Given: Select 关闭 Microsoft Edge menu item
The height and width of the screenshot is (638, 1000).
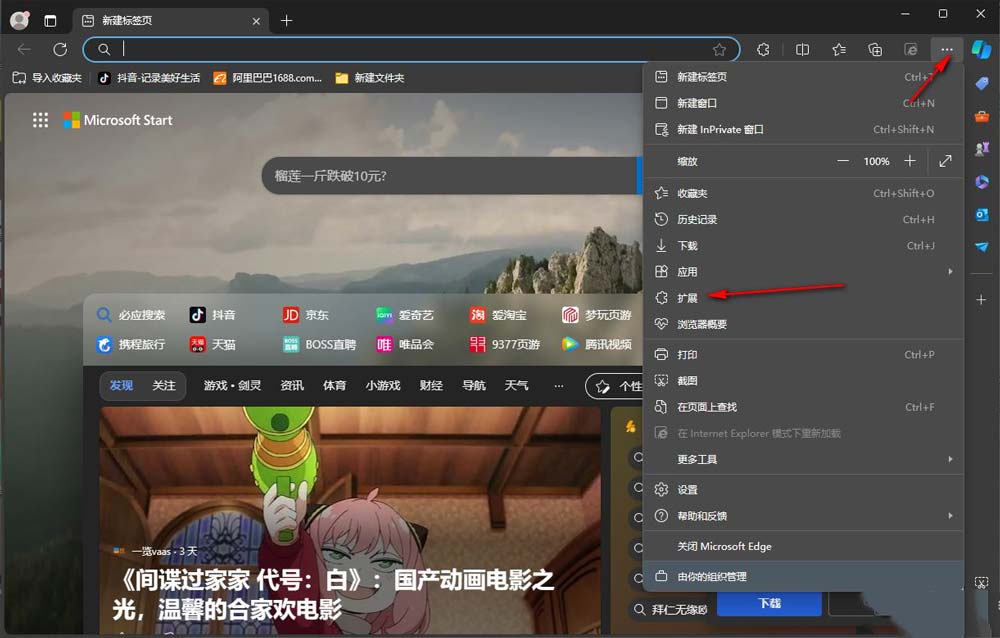Looking at the screenshot, I should (802, 546).
